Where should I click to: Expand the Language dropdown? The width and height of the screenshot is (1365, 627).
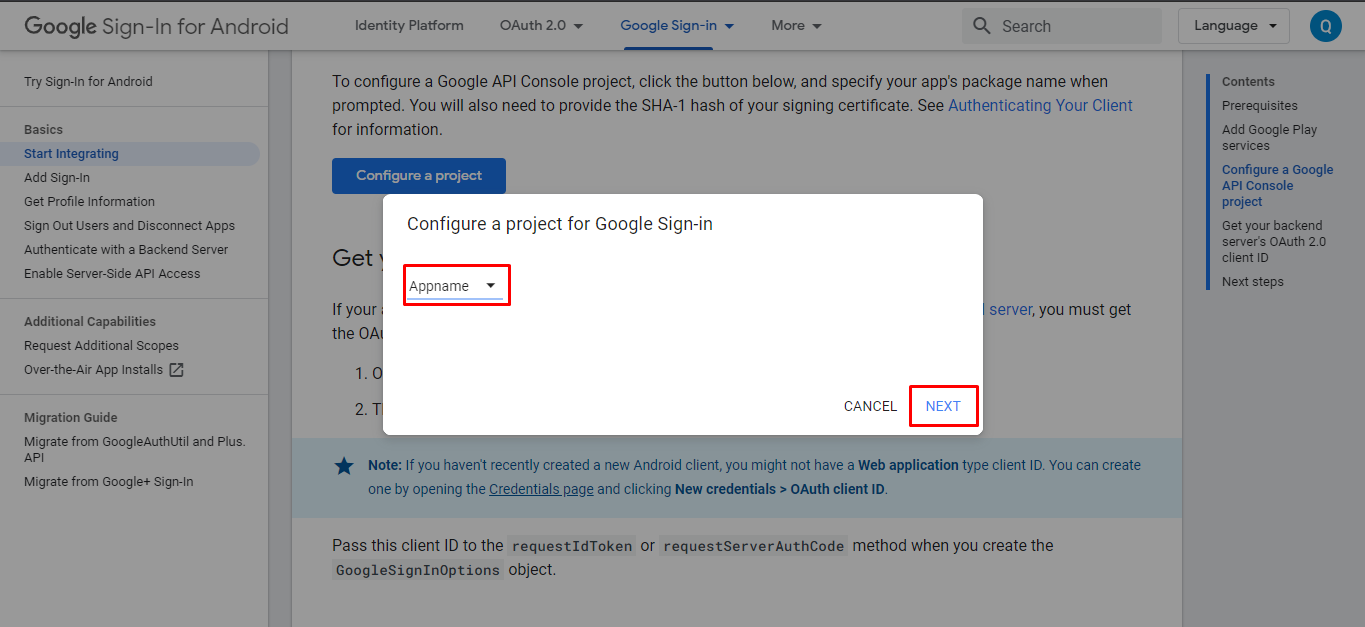coord(1233,26)
